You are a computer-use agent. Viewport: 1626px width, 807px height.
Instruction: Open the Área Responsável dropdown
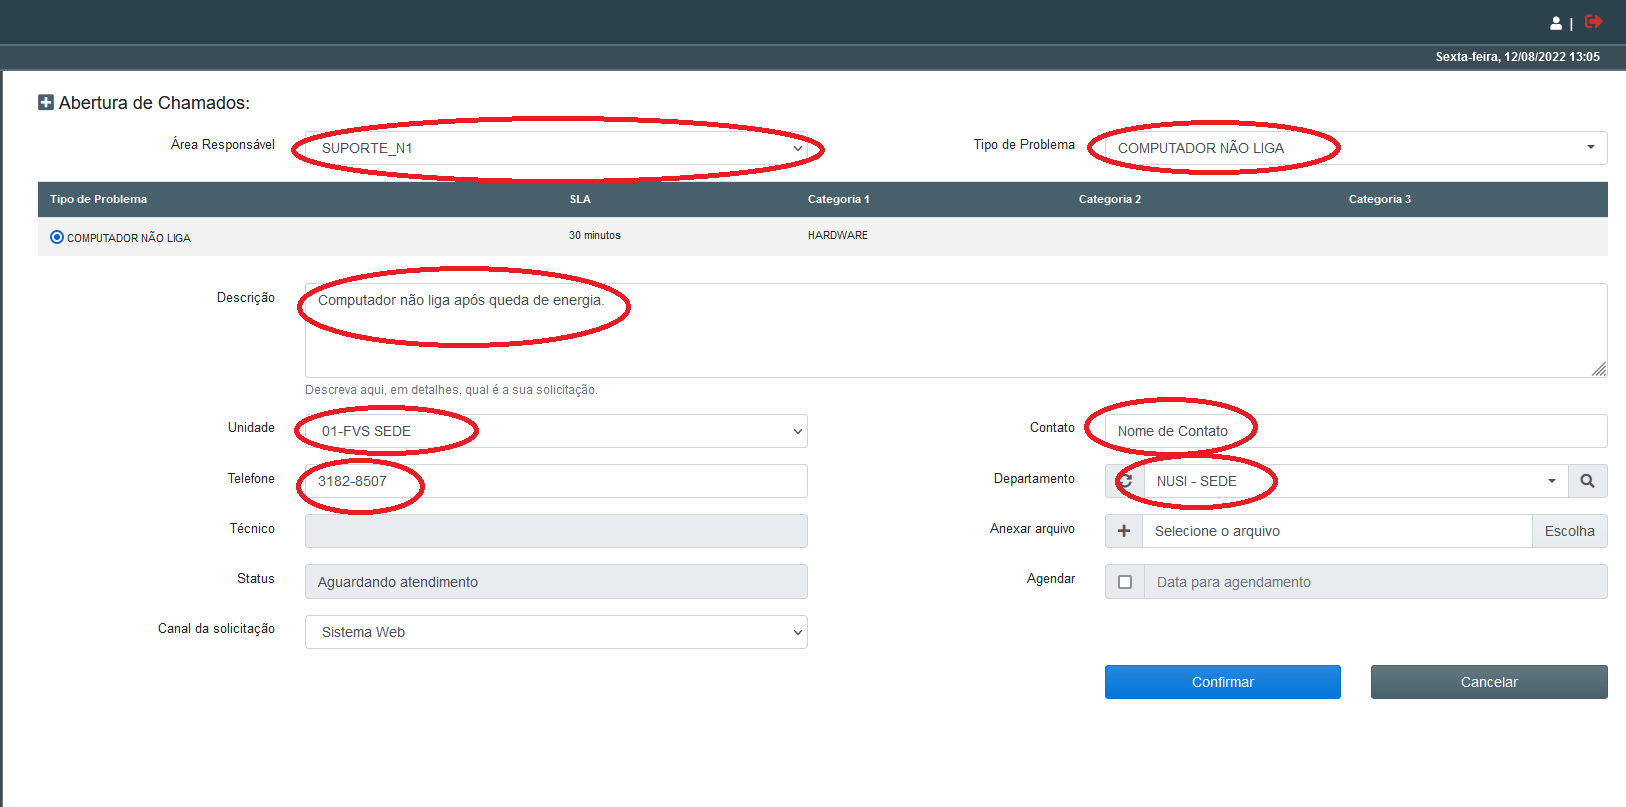[x=556, y=148]
